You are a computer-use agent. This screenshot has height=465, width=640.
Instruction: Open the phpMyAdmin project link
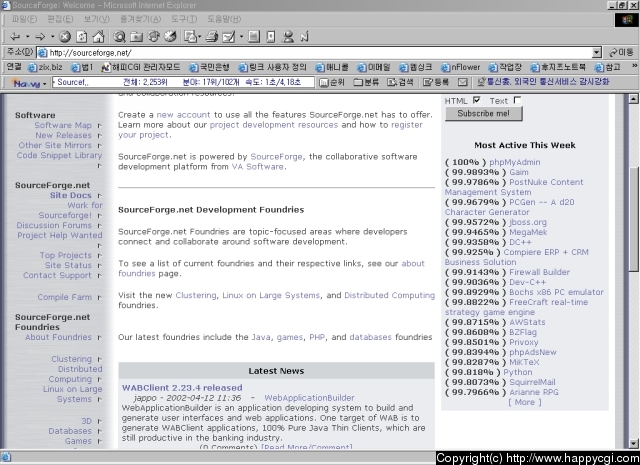(515, 162)
